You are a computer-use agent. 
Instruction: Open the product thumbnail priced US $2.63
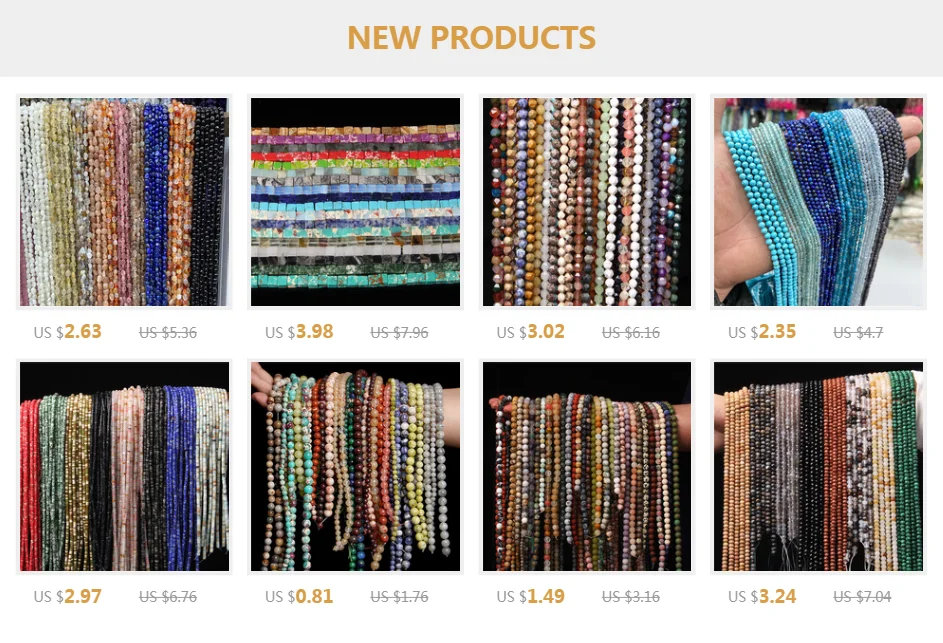point(124,202)
